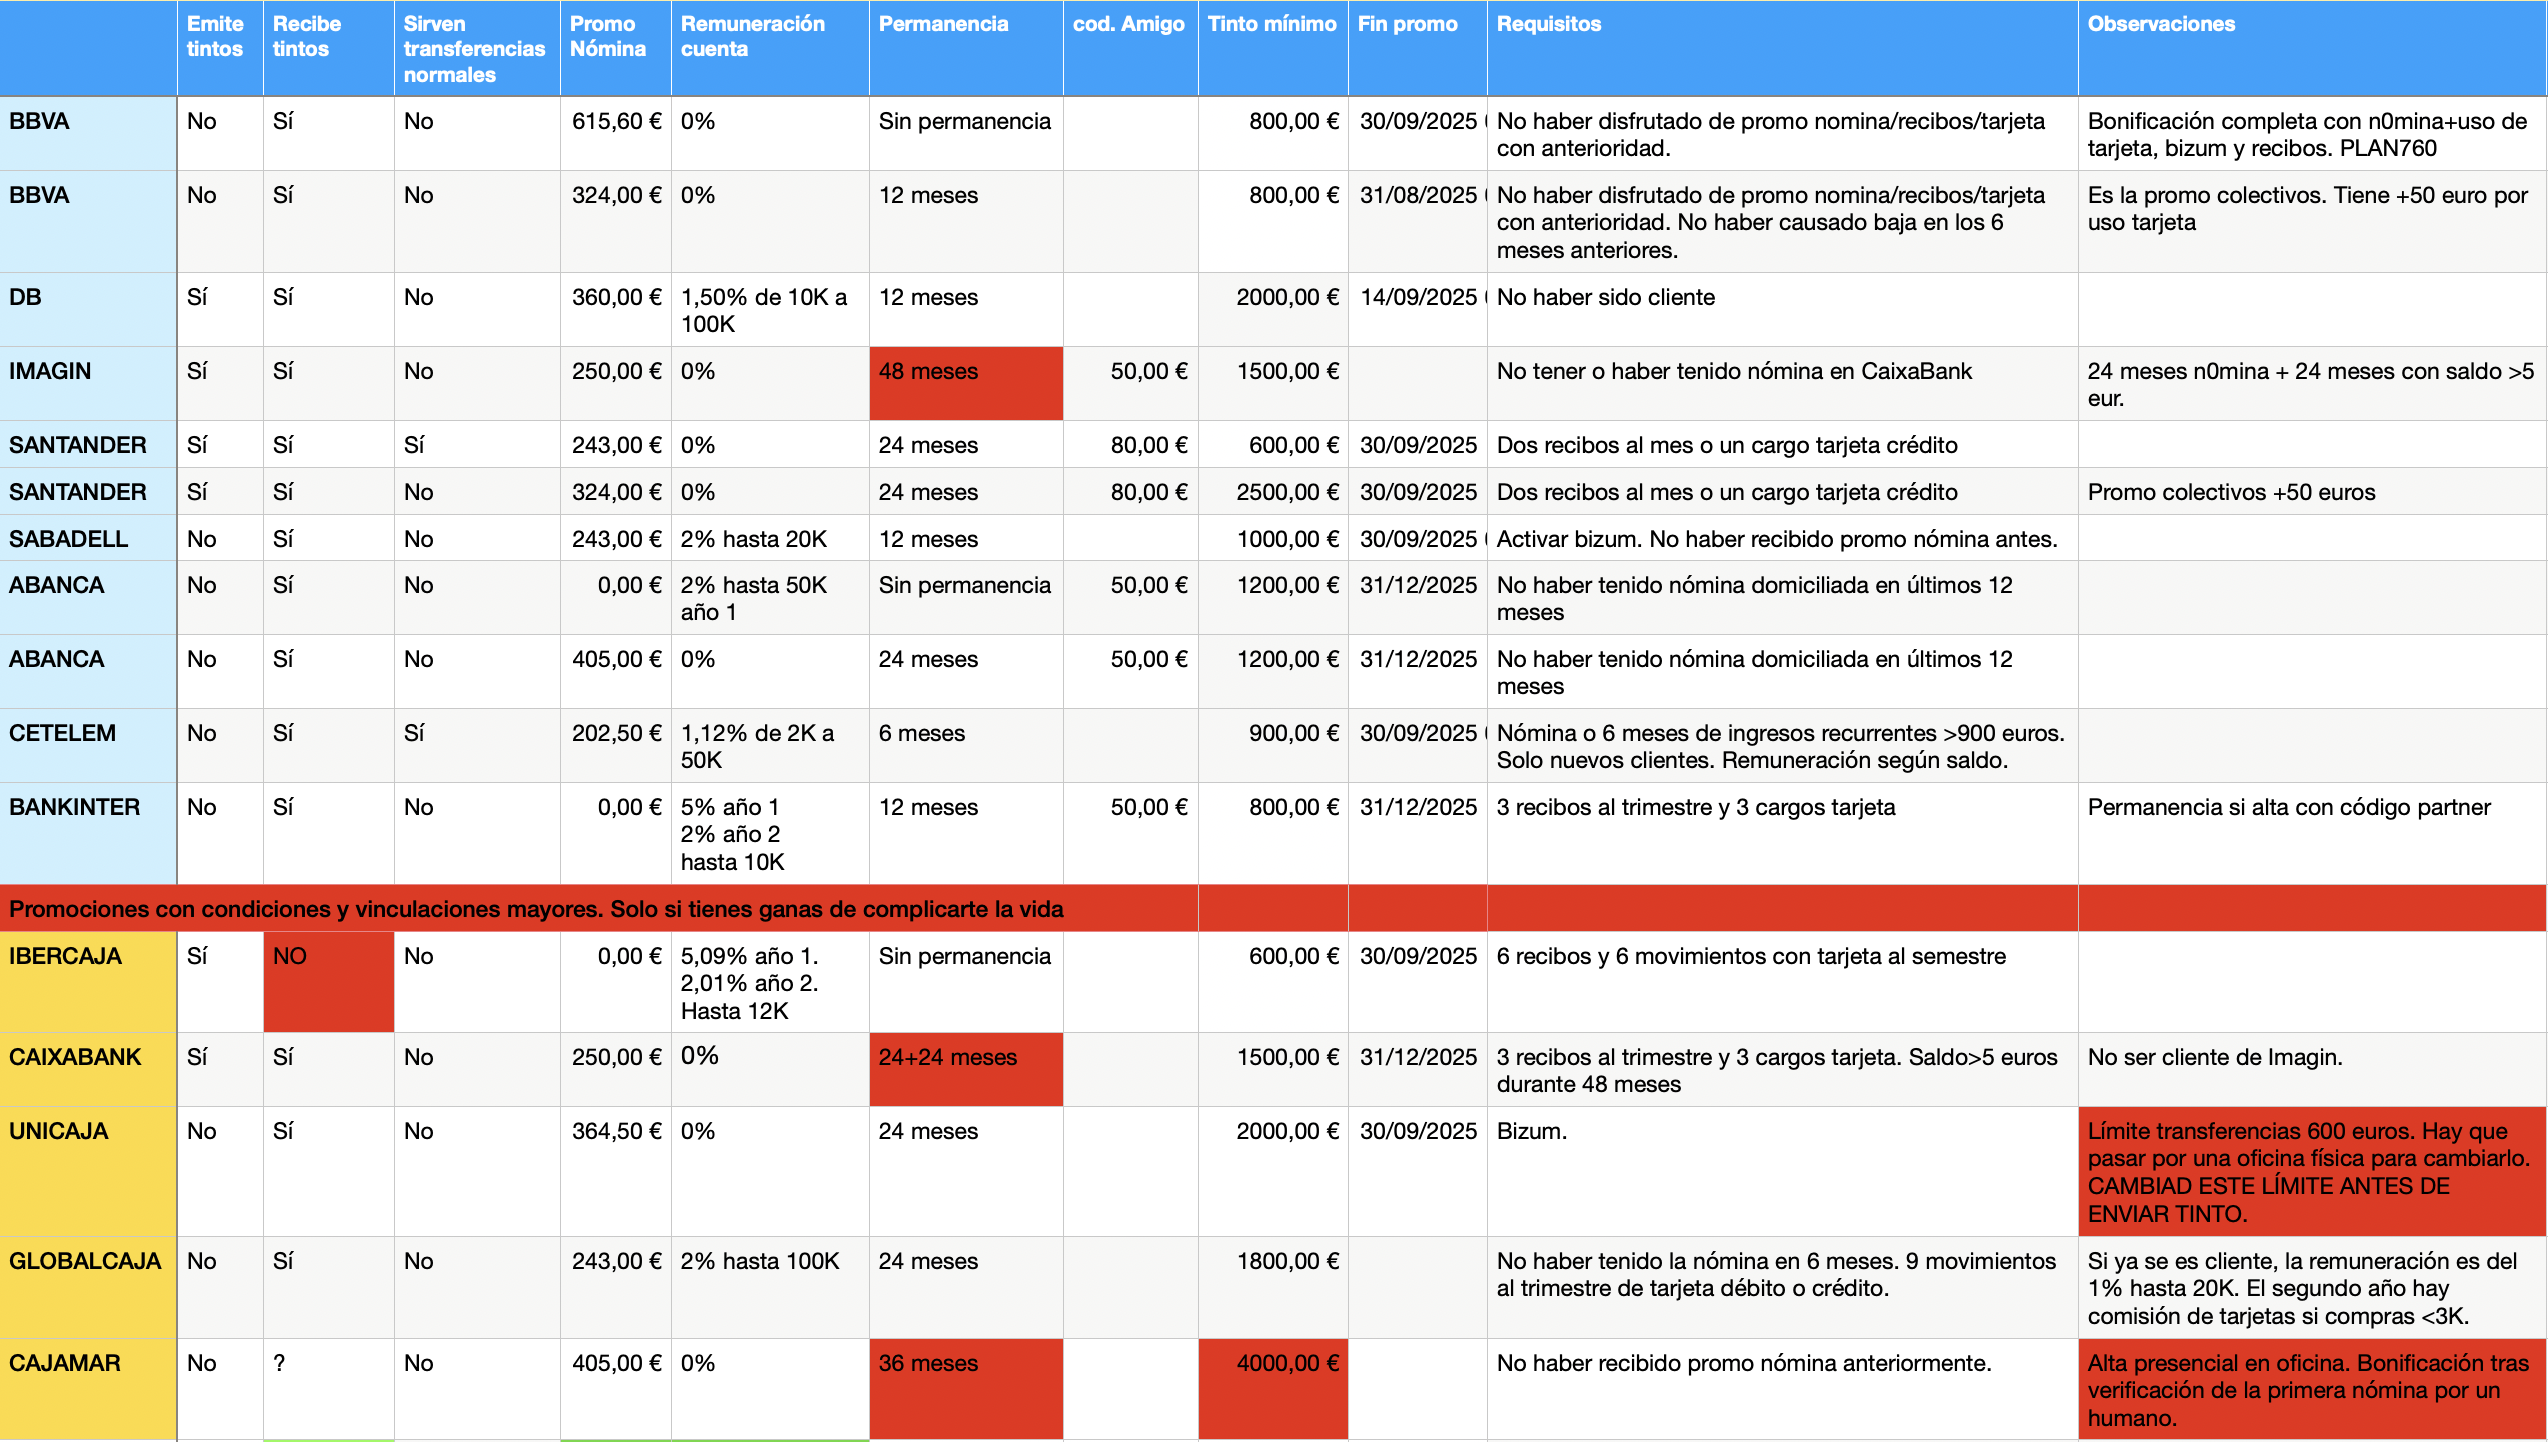Click the '202,50 €' promo cell

(615, 745)
